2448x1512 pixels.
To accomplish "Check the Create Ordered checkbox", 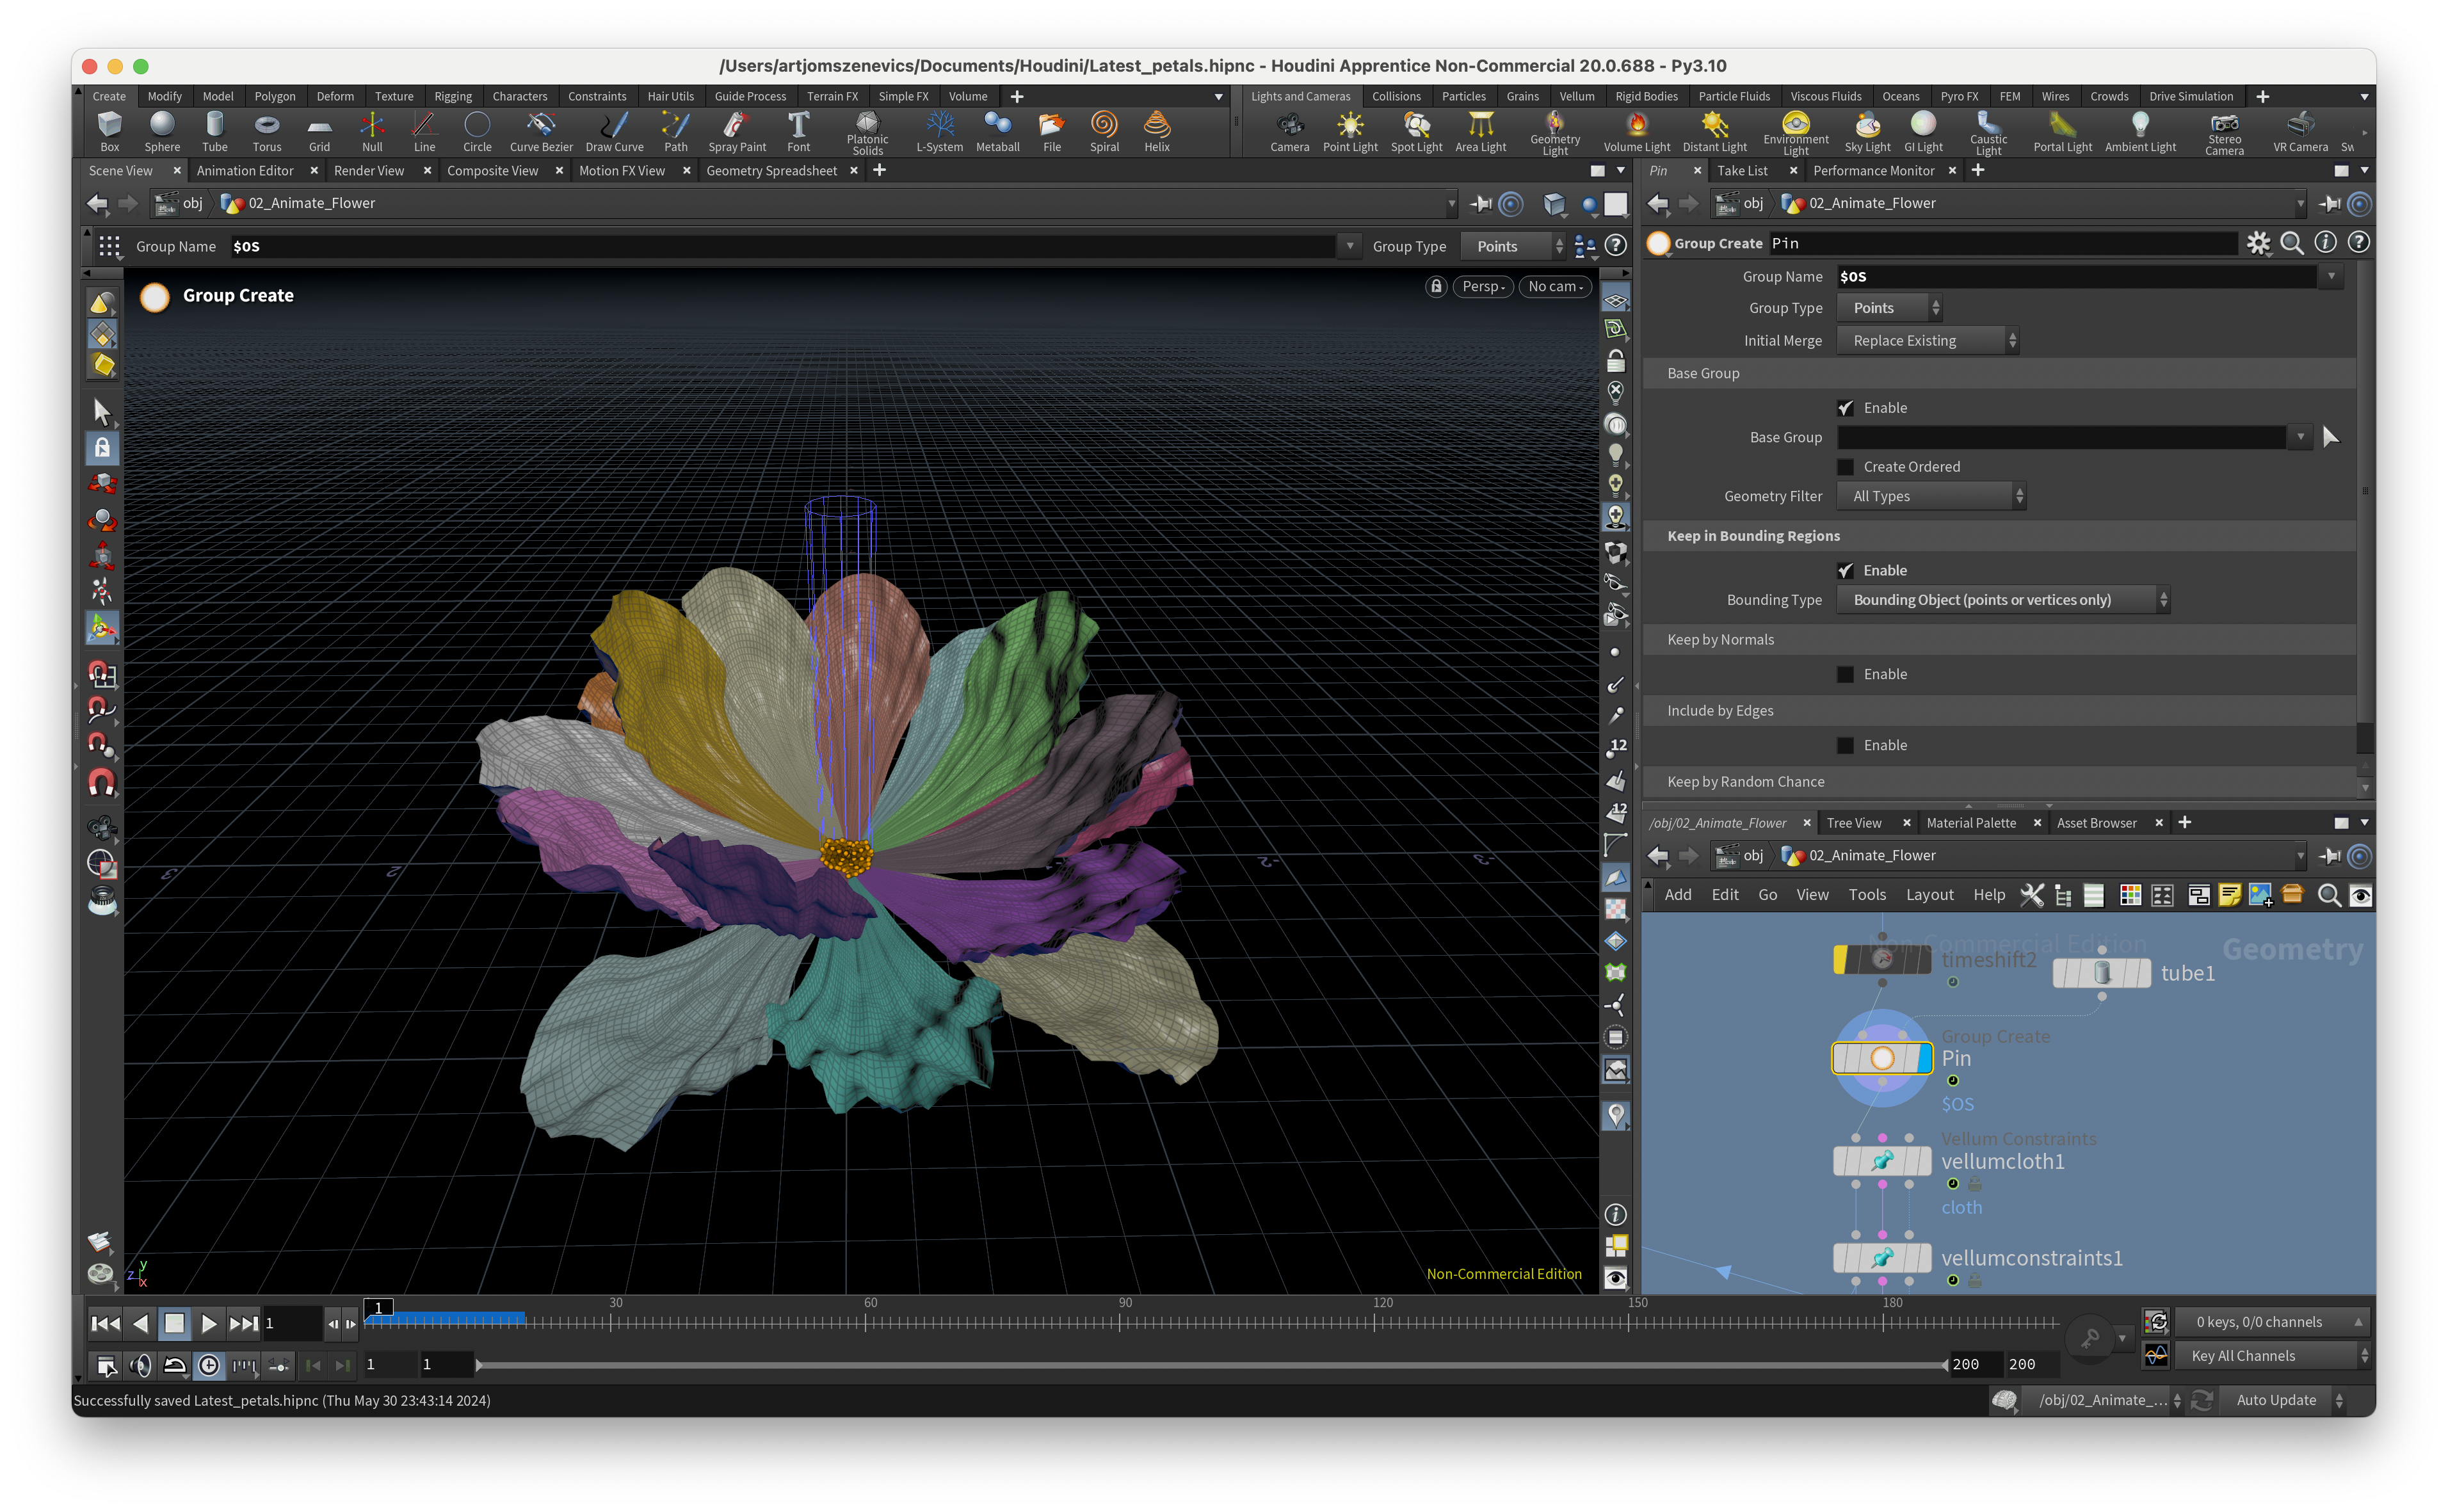I will [1846, 467].
